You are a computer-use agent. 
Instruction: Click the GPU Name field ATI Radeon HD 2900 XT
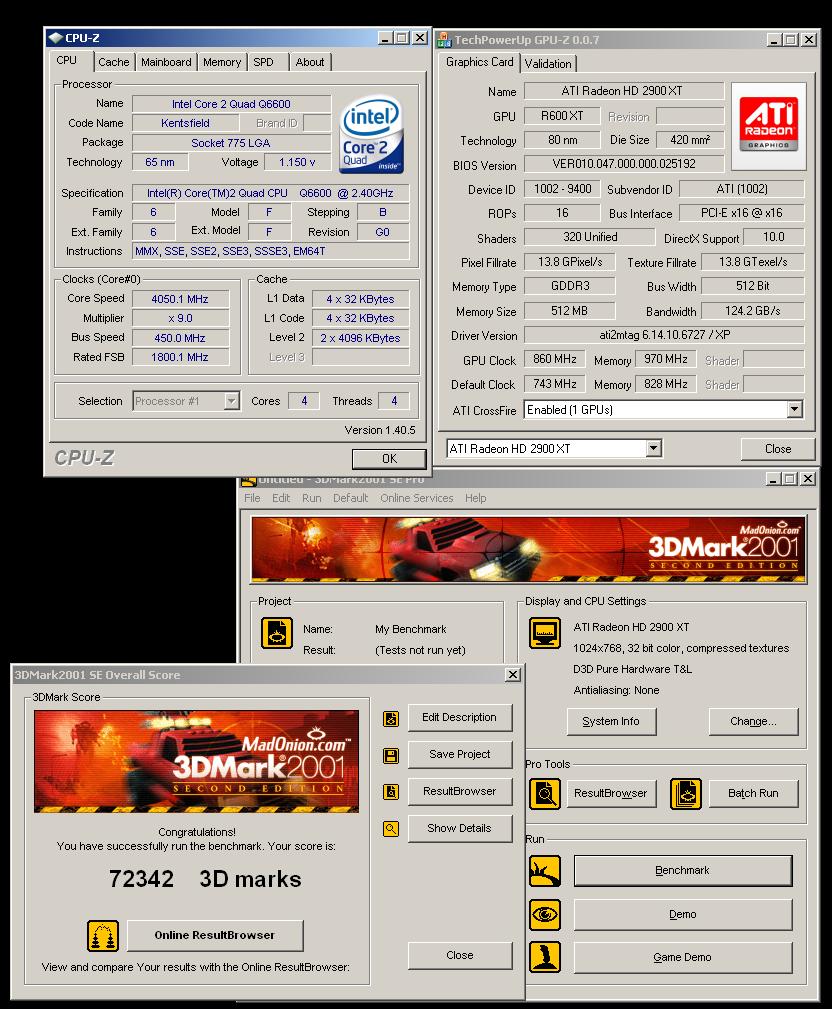click(624, 91)
